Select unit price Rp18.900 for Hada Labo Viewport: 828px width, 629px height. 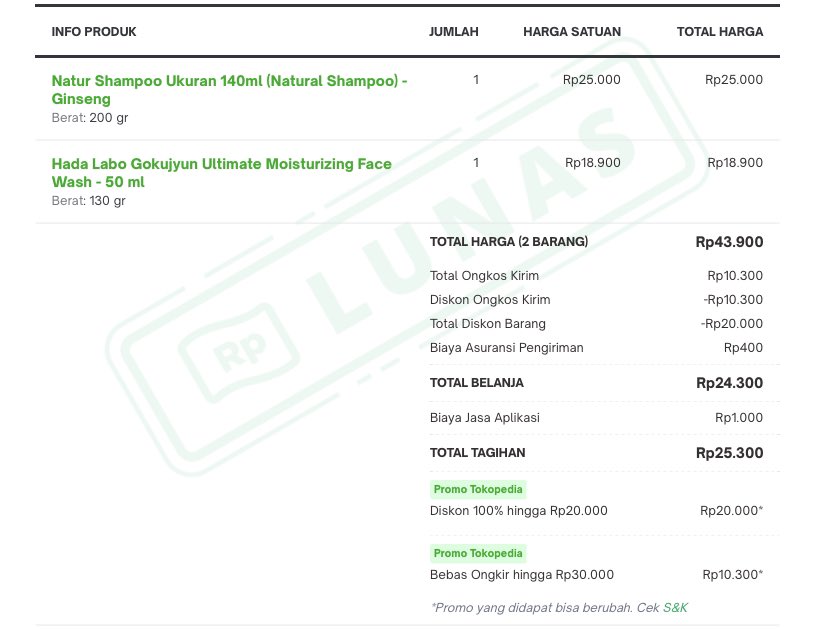pos(592,163)
